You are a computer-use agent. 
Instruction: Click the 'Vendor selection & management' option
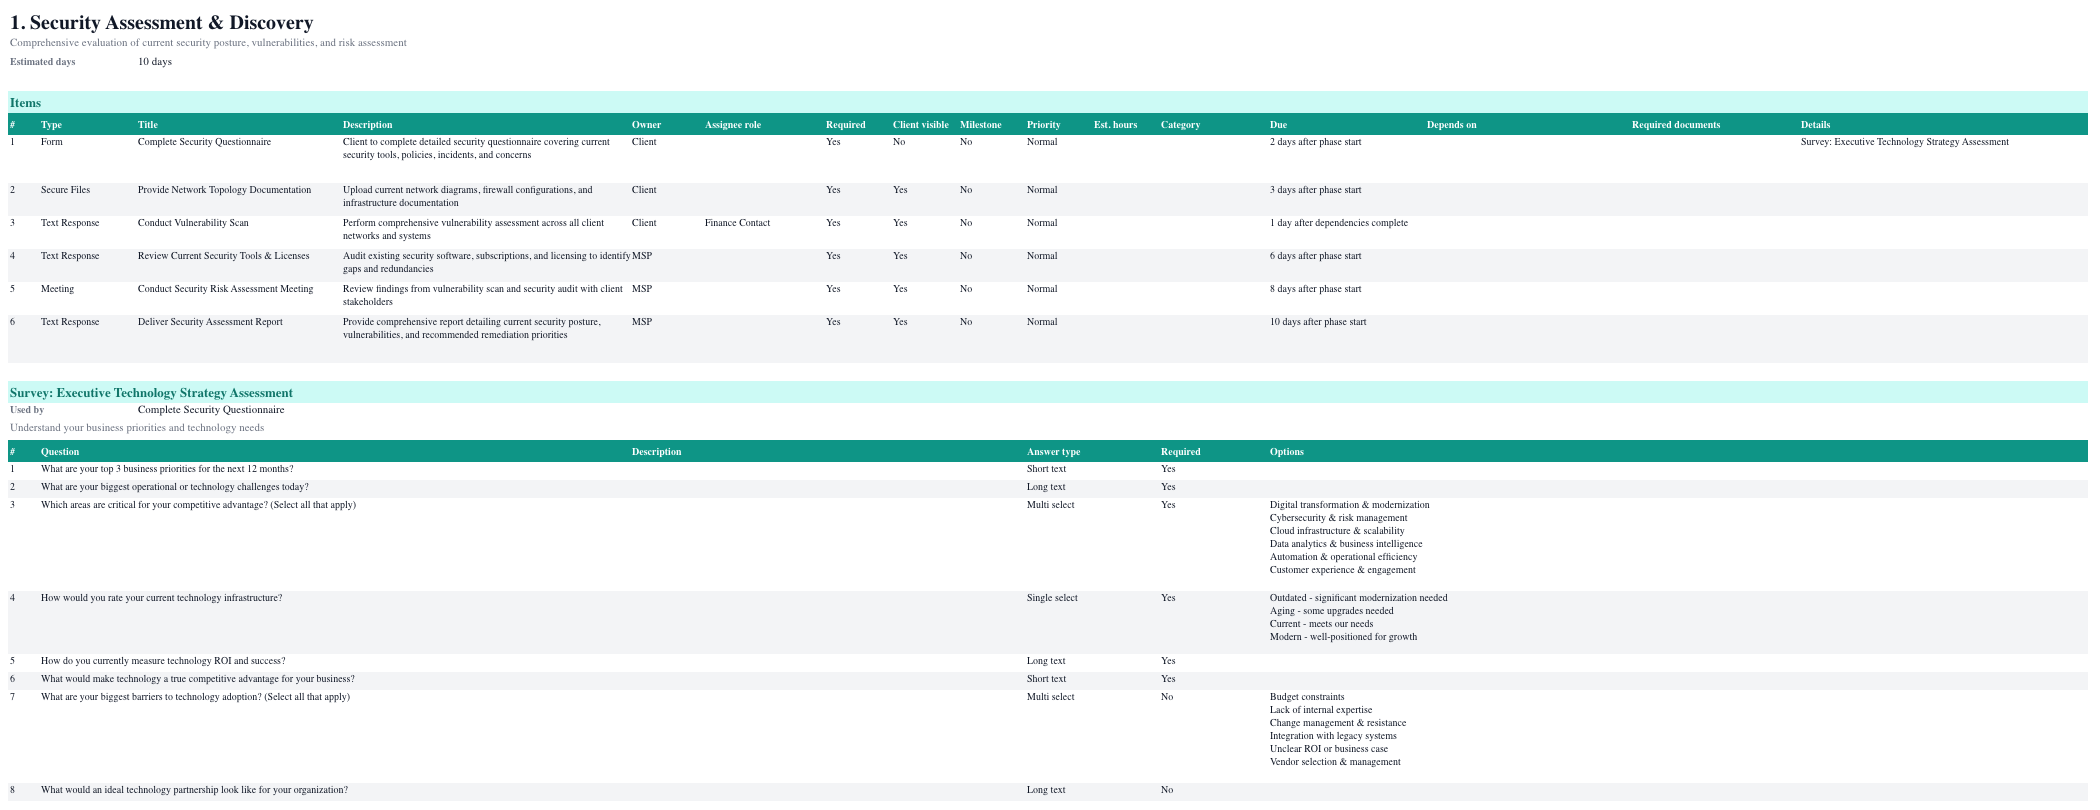[1335, 762]
